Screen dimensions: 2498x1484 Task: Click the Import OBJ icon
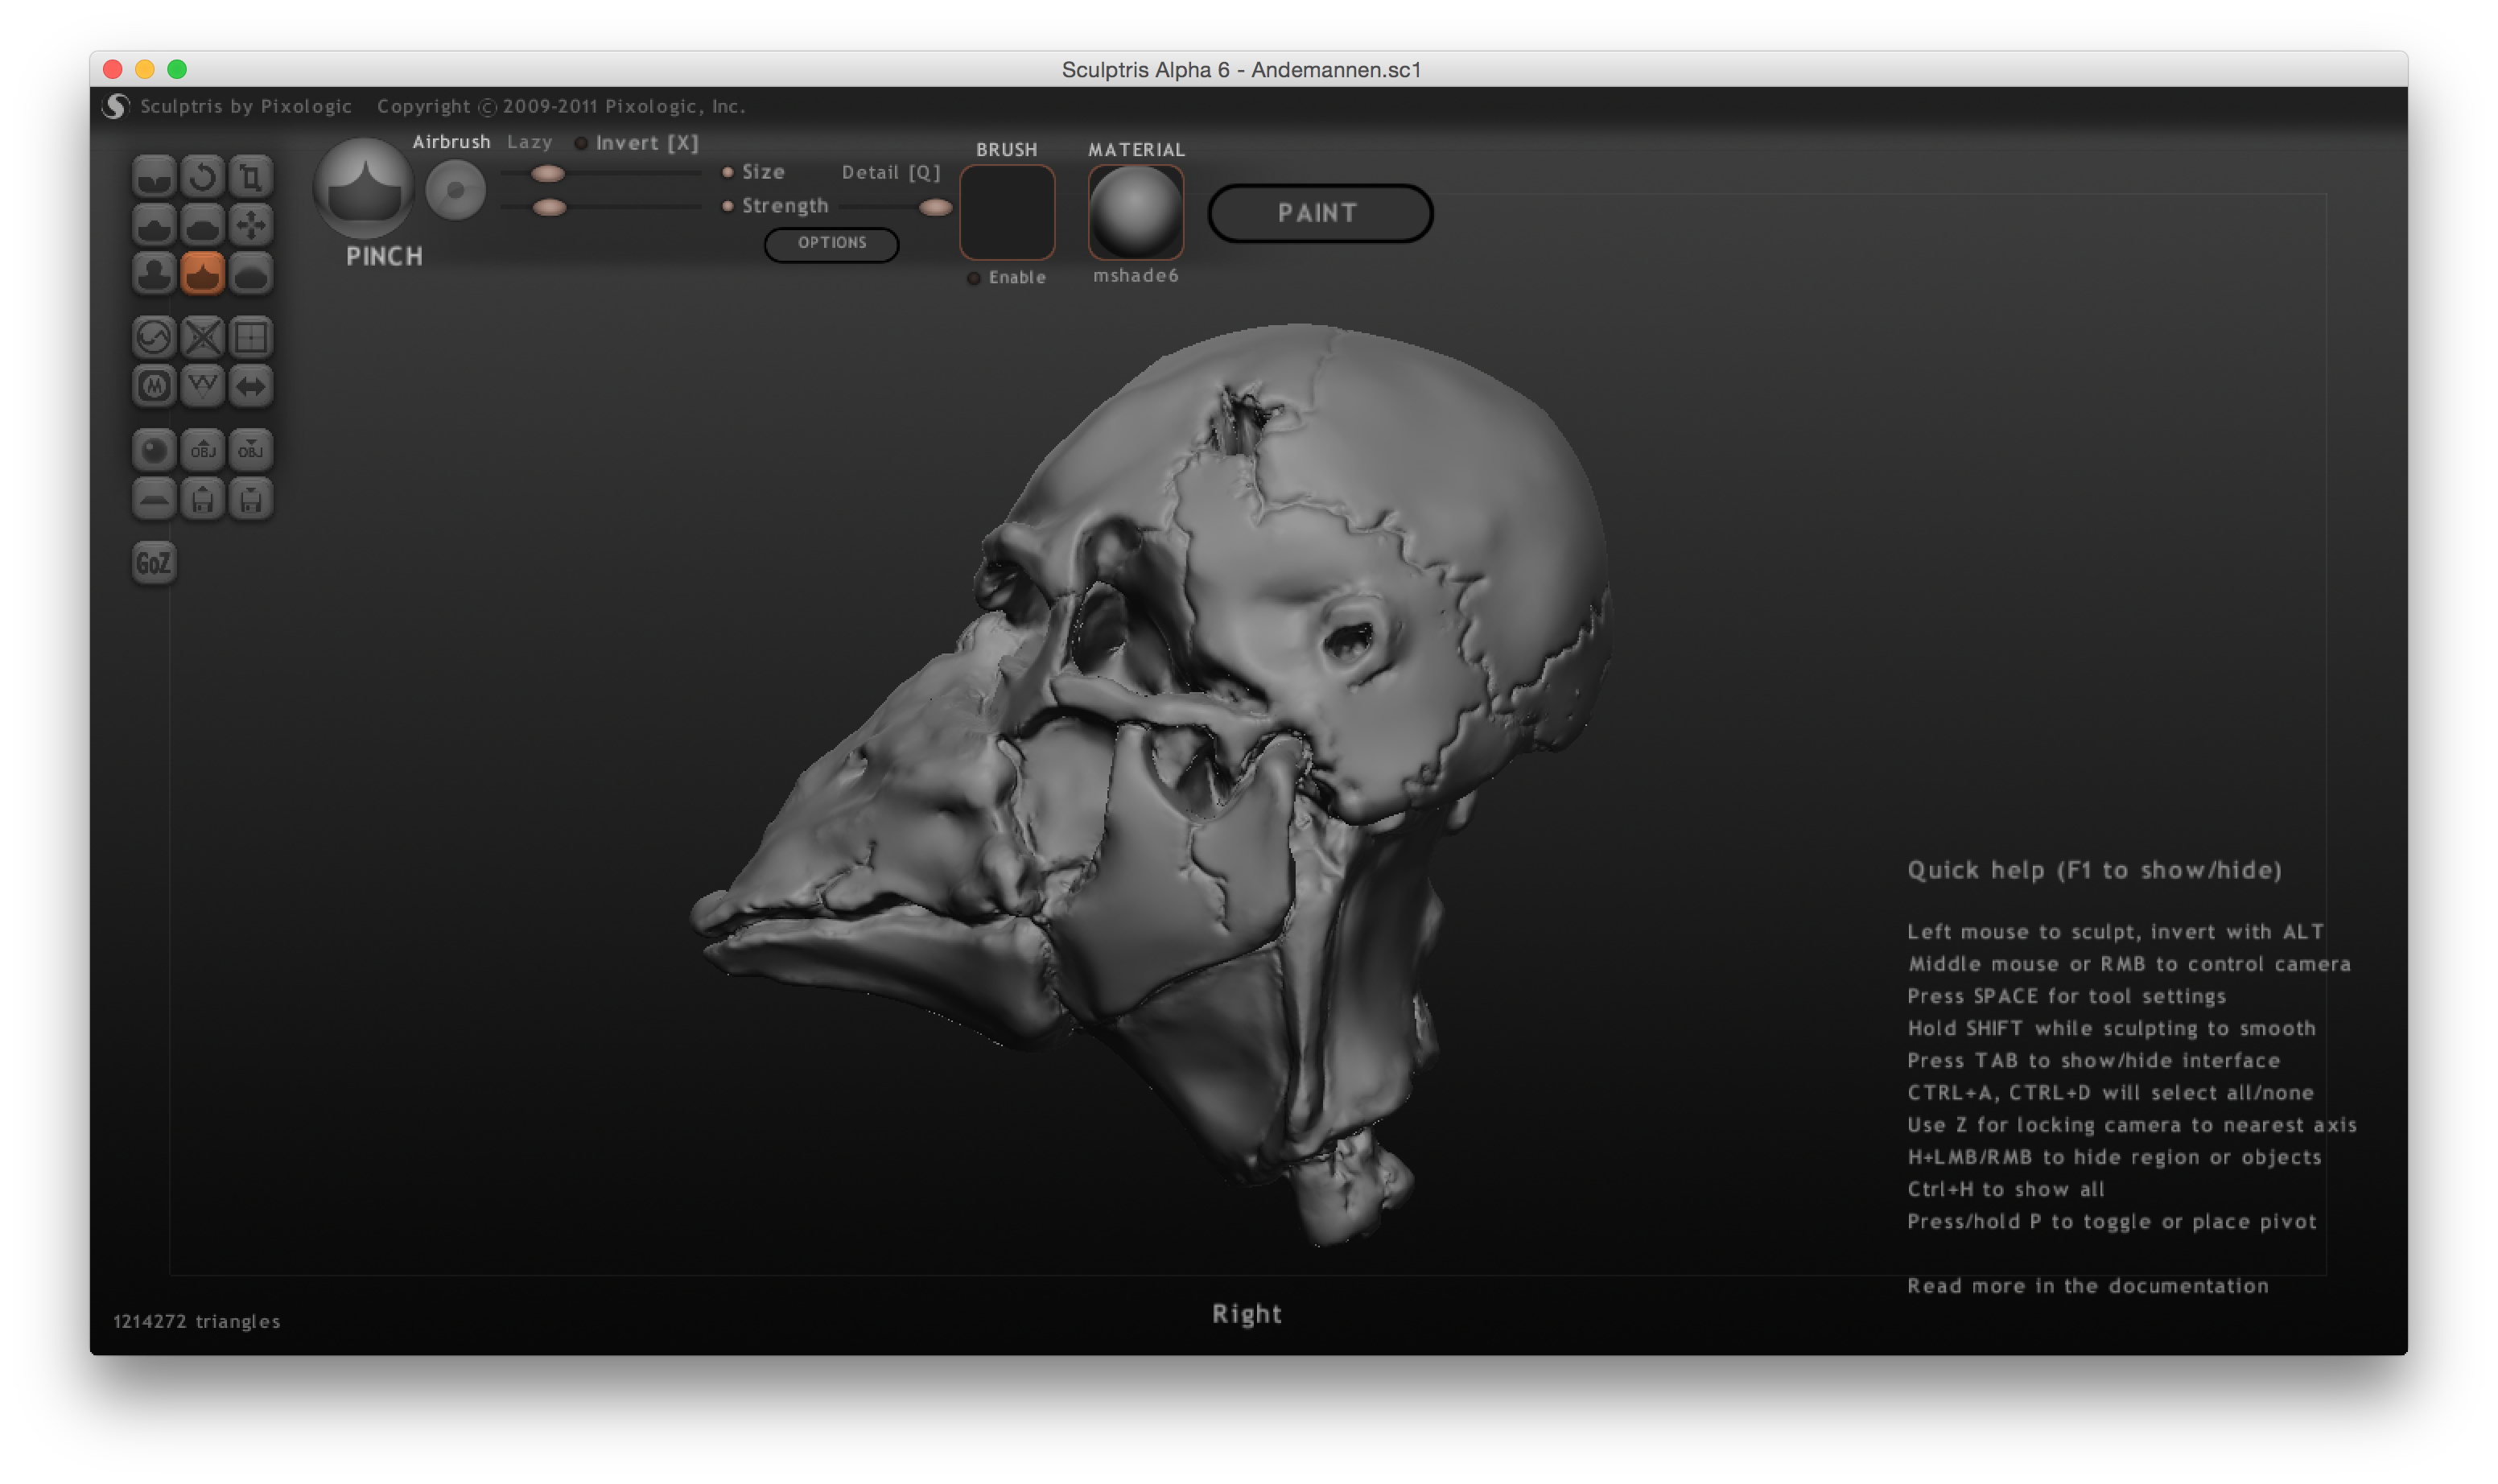203,450
